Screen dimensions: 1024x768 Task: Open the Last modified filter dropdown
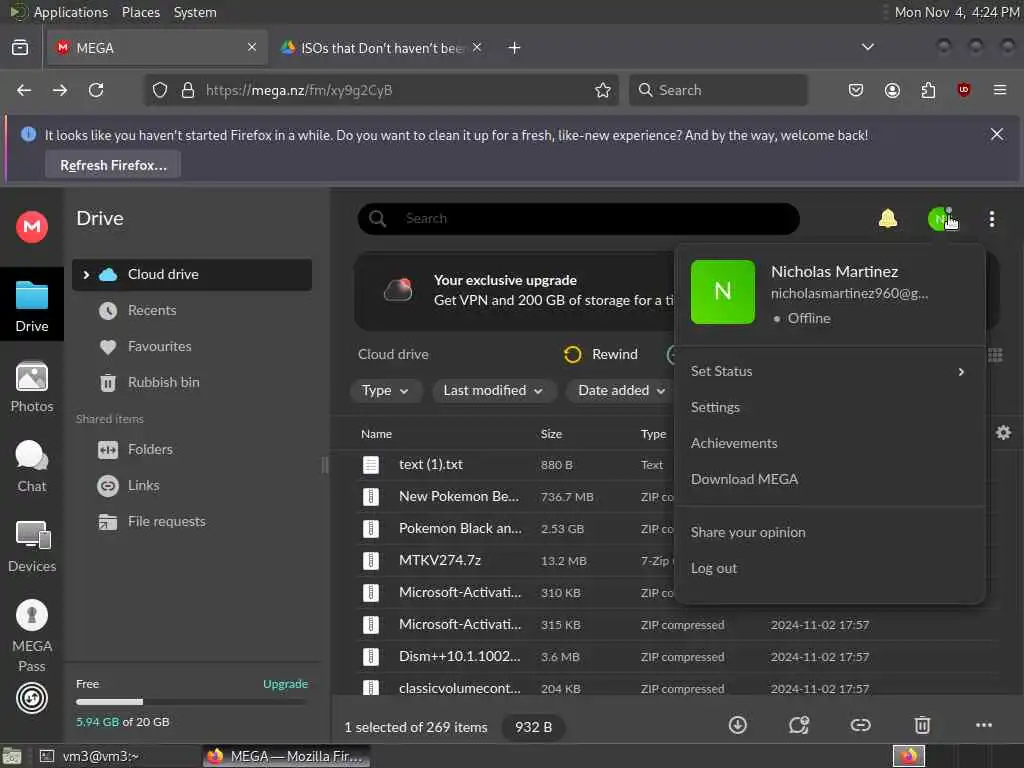point(494,391)
